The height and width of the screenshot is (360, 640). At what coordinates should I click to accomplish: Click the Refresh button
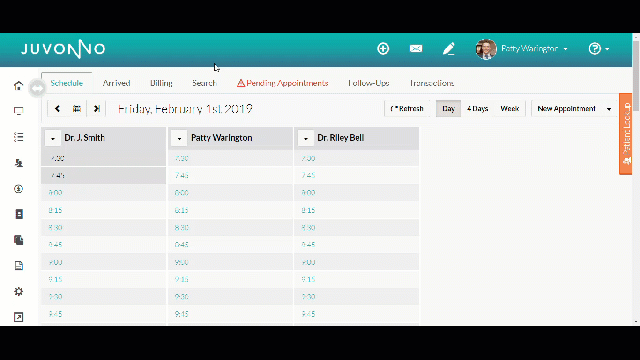tap(407, 109)
